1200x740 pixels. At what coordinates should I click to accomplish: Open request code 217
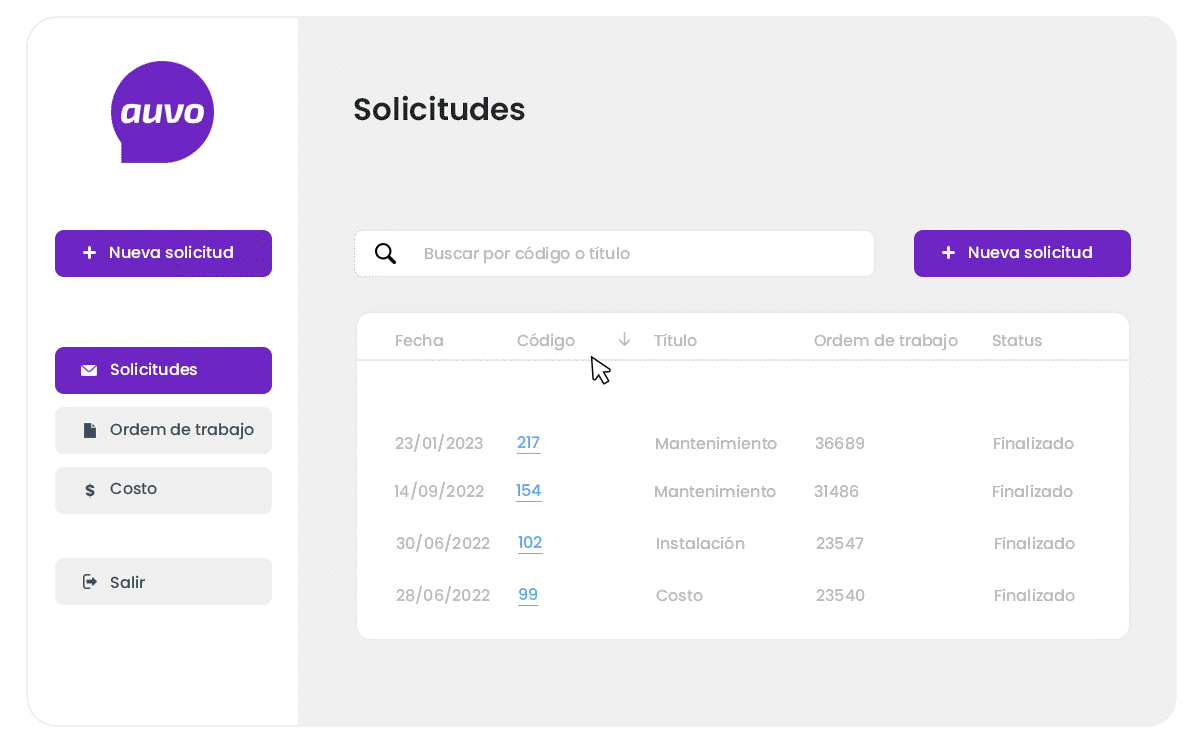(x=528, y=443)
